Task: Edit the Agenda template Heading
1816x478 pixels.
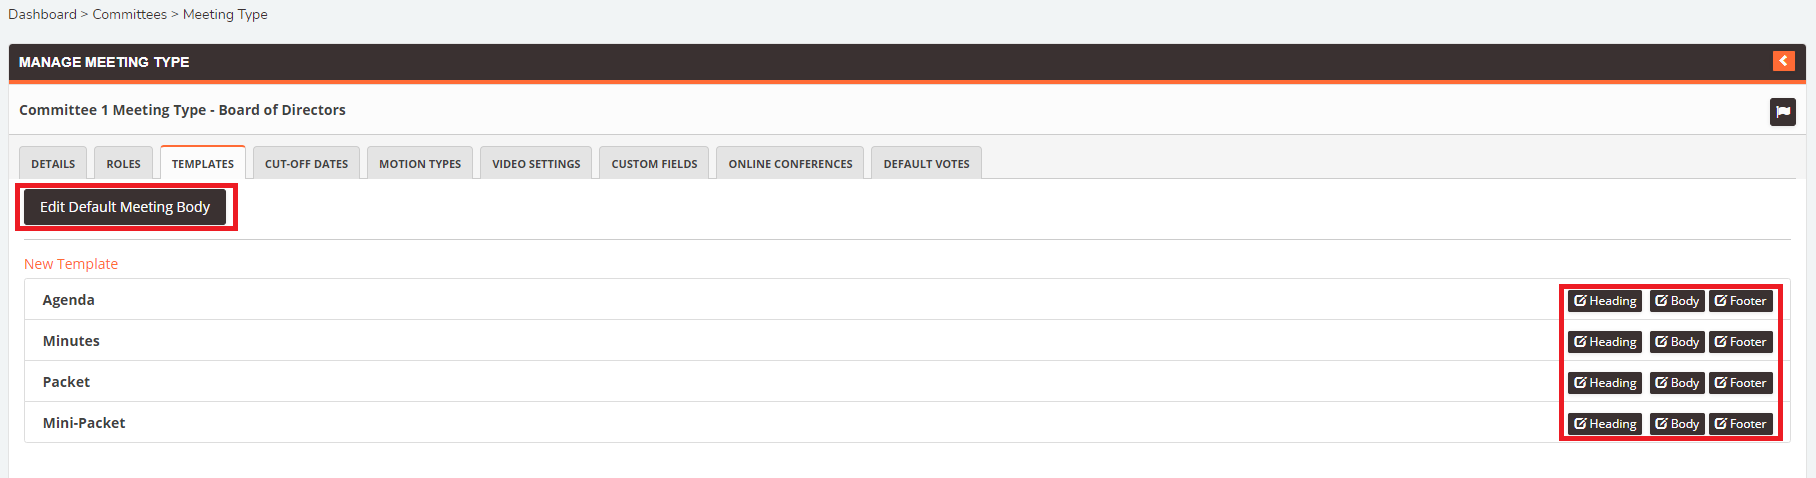Action: tap(1604, 301)
